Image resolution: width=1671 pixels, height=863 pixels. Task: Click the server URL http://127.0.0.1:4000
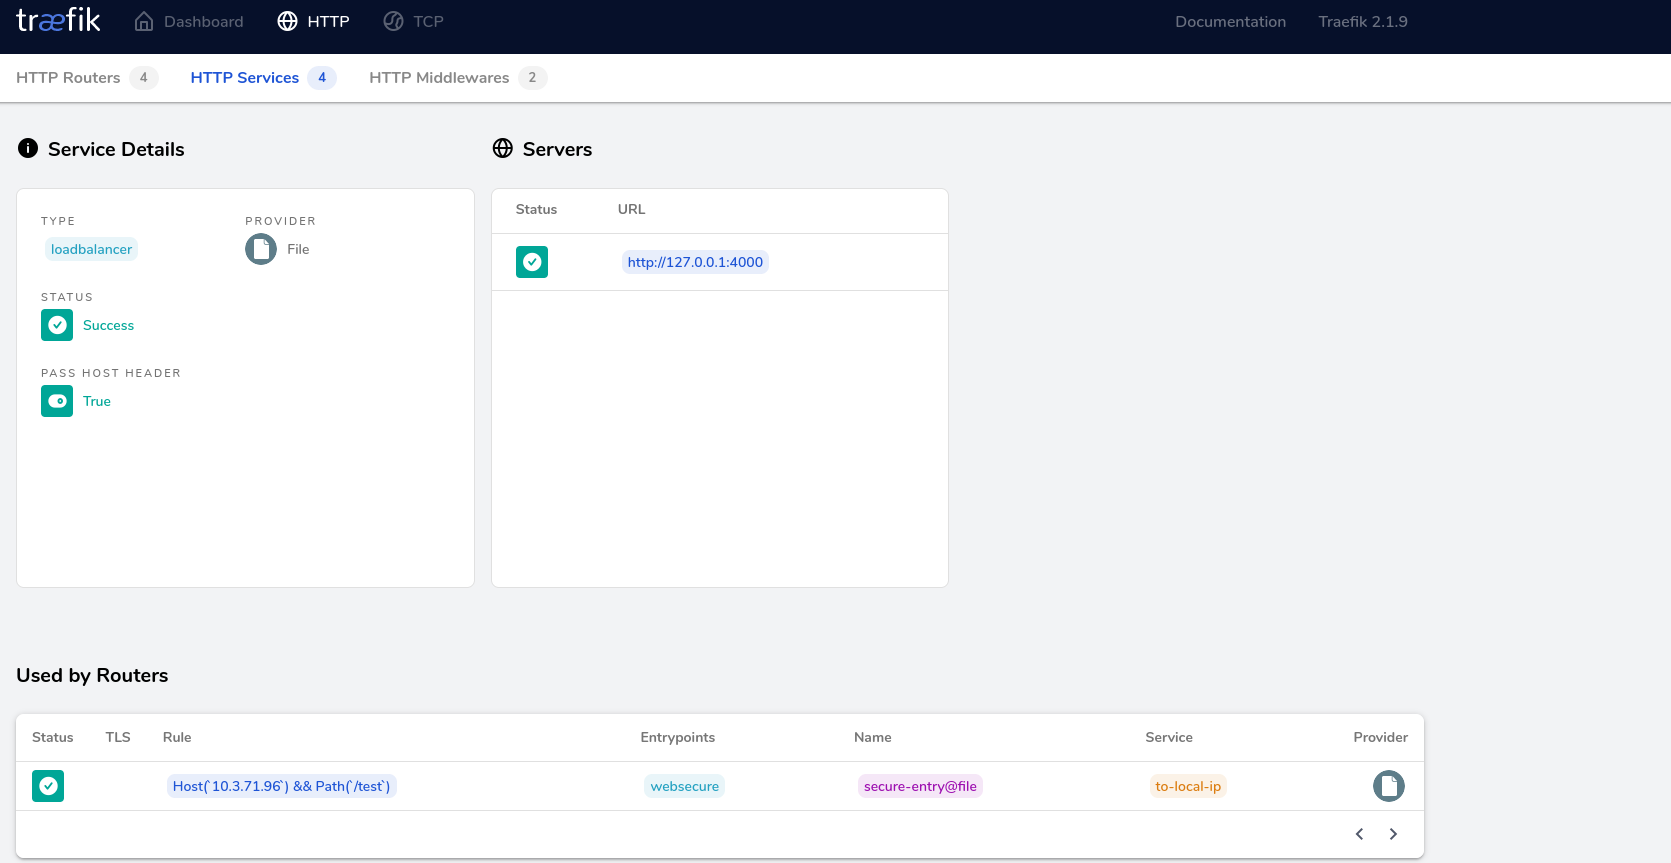tap(695, 262)
